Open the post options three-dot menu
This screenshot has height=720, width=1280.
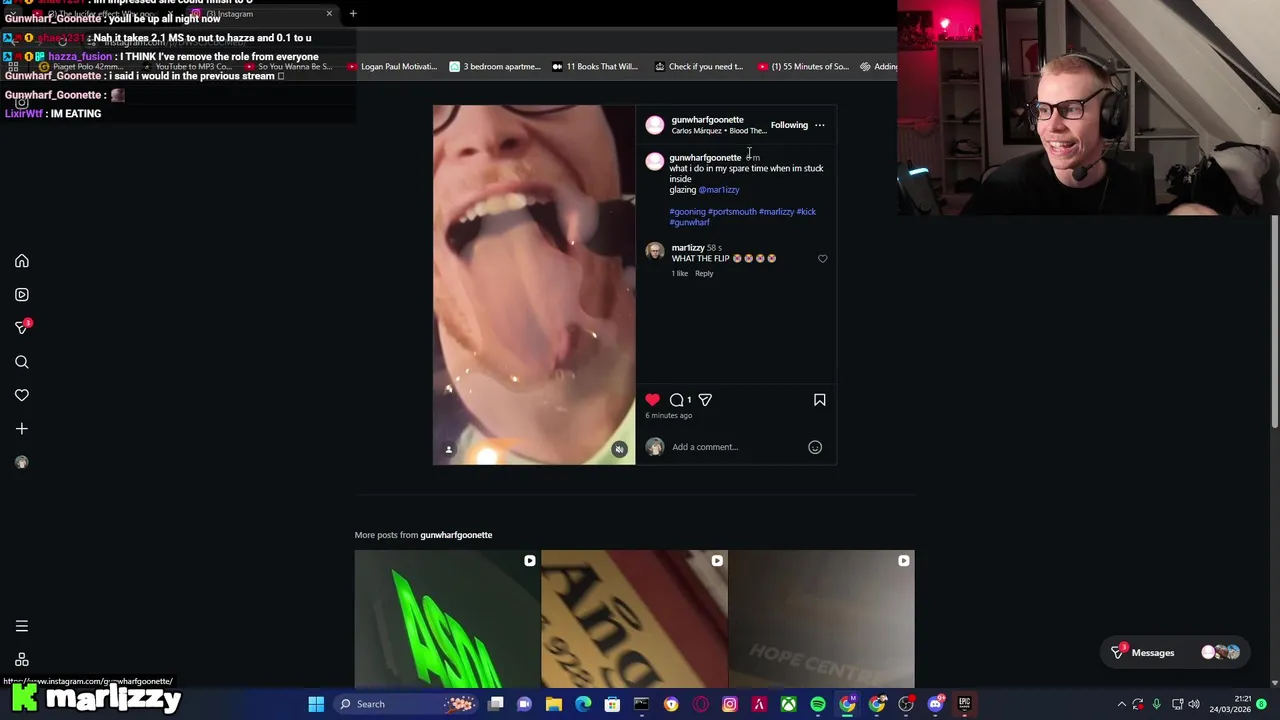tap(819, 125)
